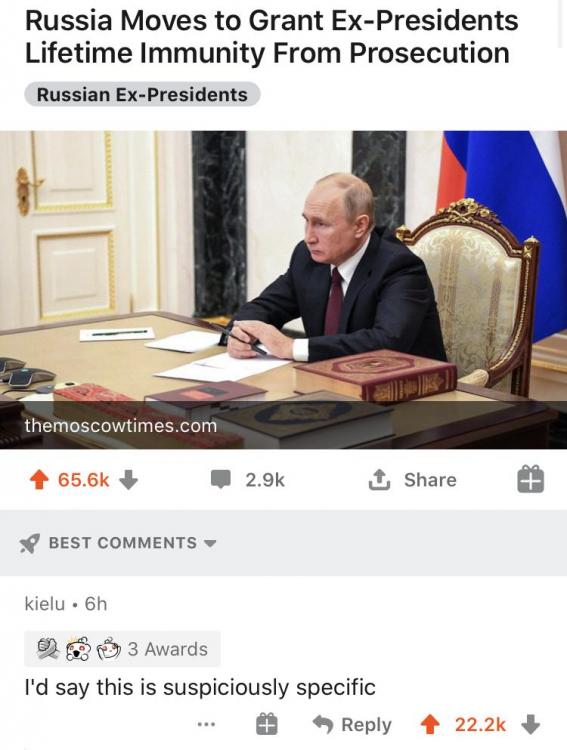Open comment three-dot options menu
The height and width of the screenshot is (750, 567).
[206, 725]
